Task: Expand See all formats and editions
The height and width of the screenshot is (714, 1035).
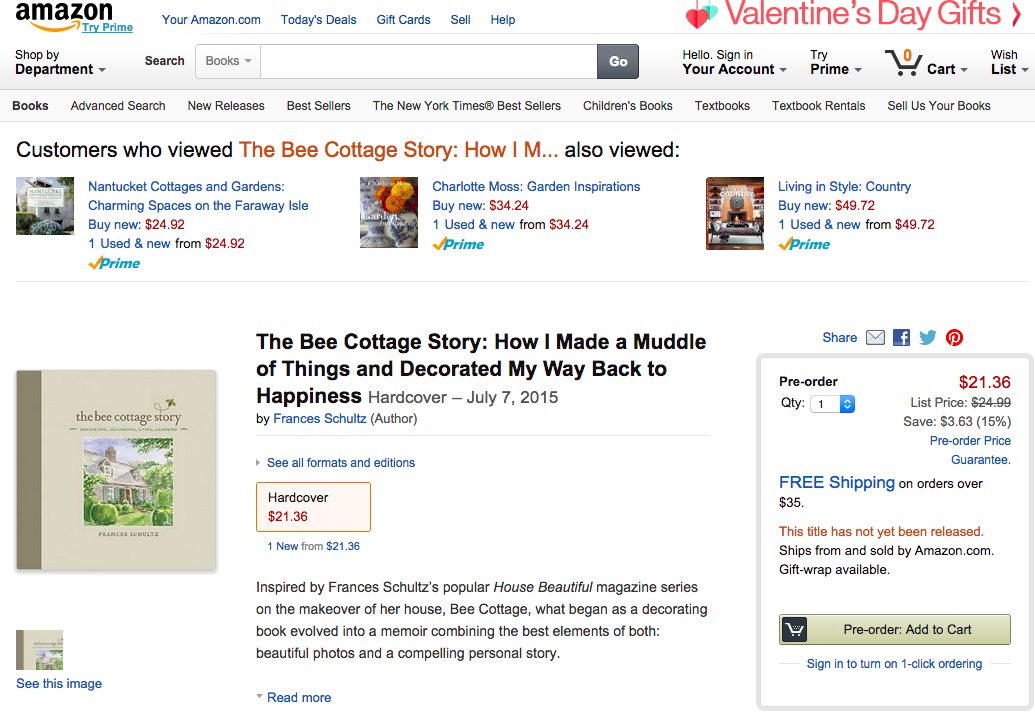Action: [340, 463]
